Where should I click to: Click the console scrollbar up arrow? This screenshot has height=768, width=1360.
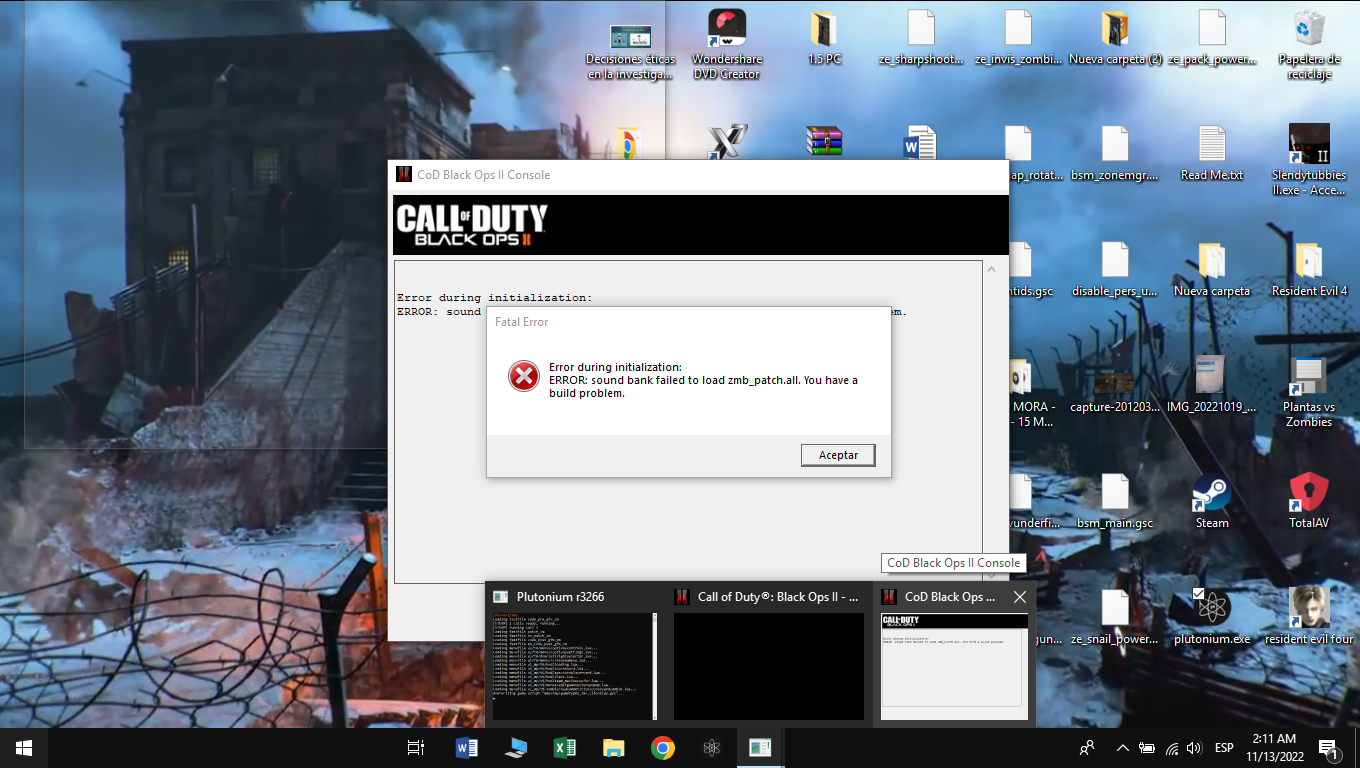tap(991, 269)
